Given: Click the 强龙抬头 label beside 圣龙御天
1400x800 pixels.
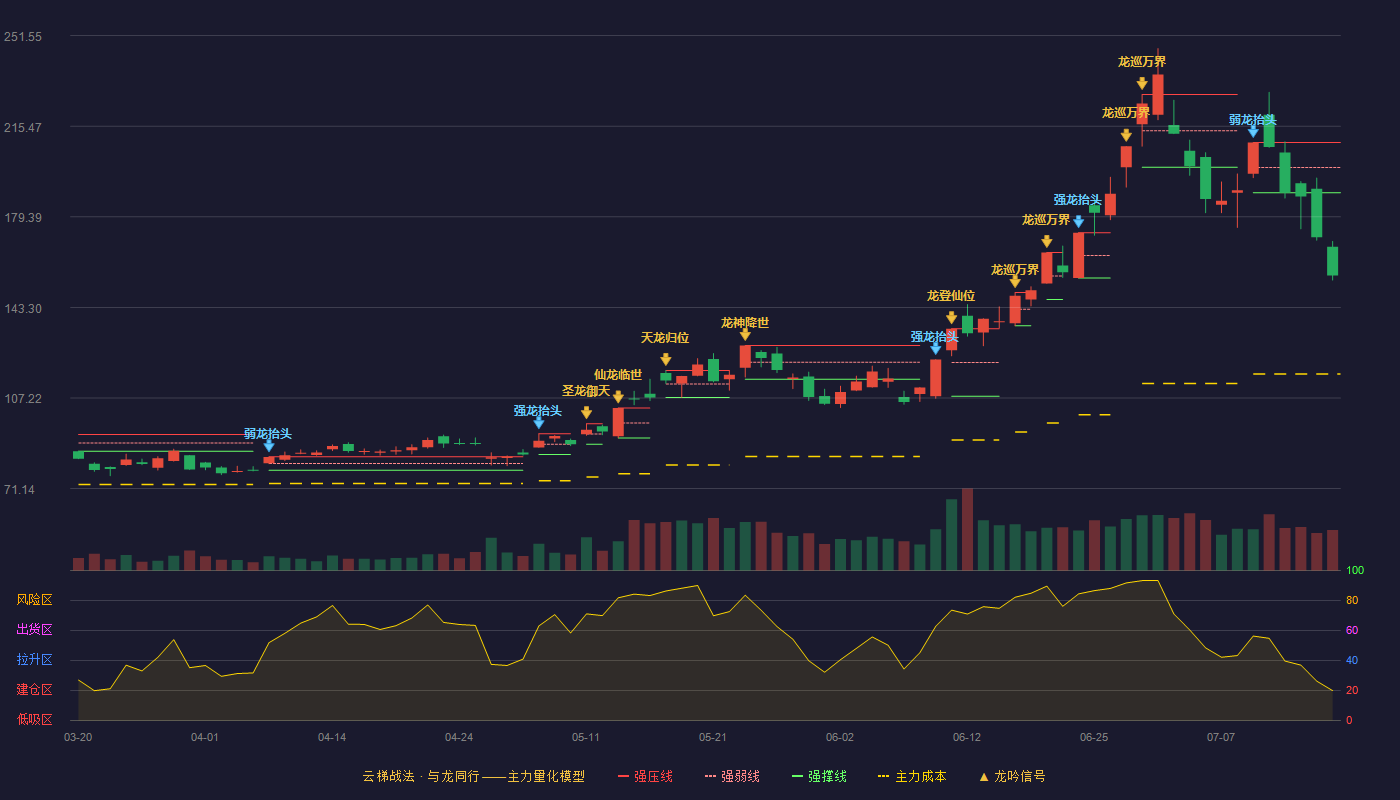Looking at the screenshot, I should (538, 411).
